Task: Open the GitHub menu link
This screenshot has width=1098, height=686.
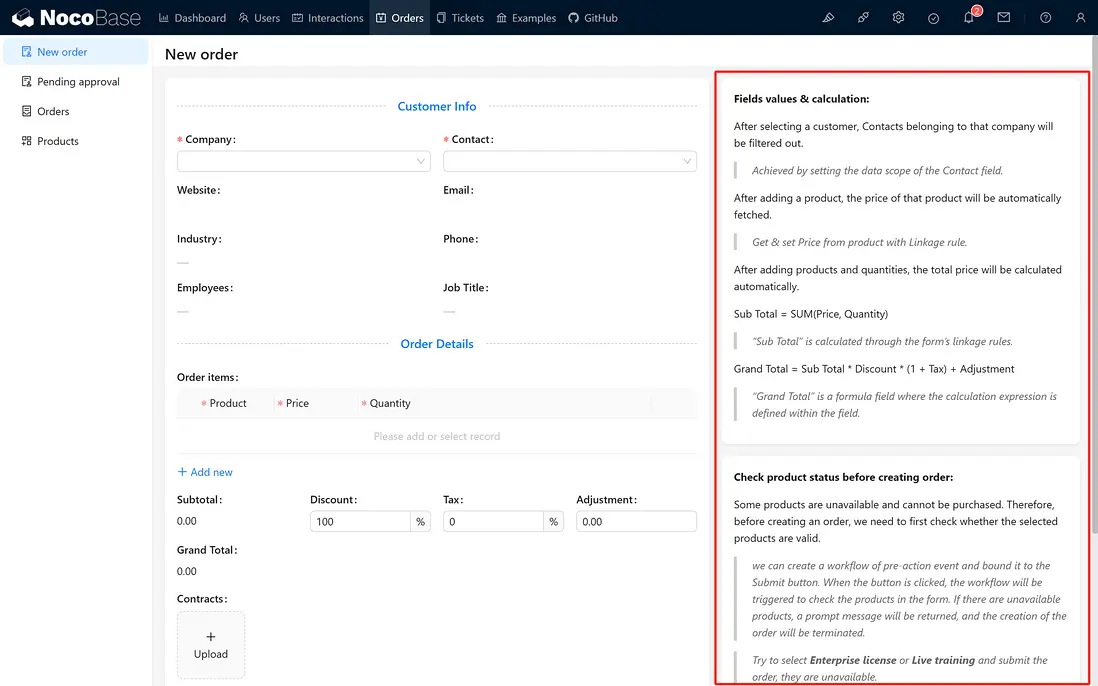Action: pos(592,18)
